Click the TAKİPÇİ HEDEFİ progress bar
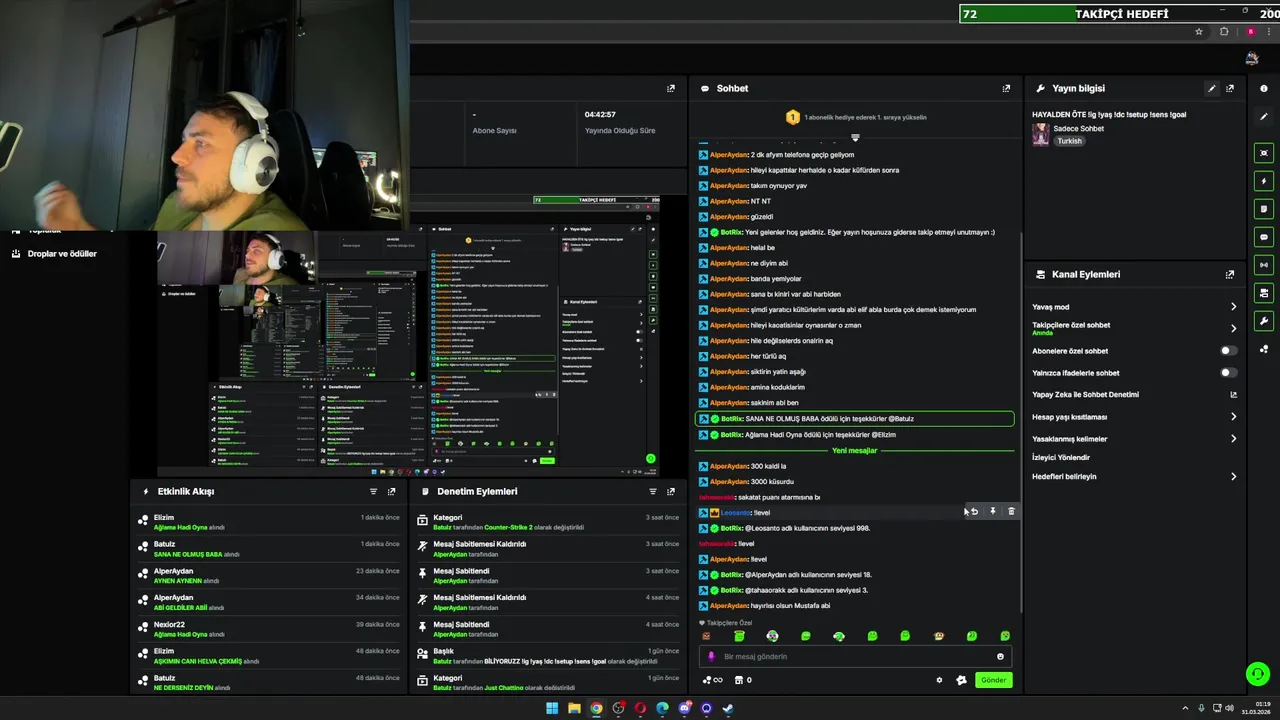 tap(1119, 14)
